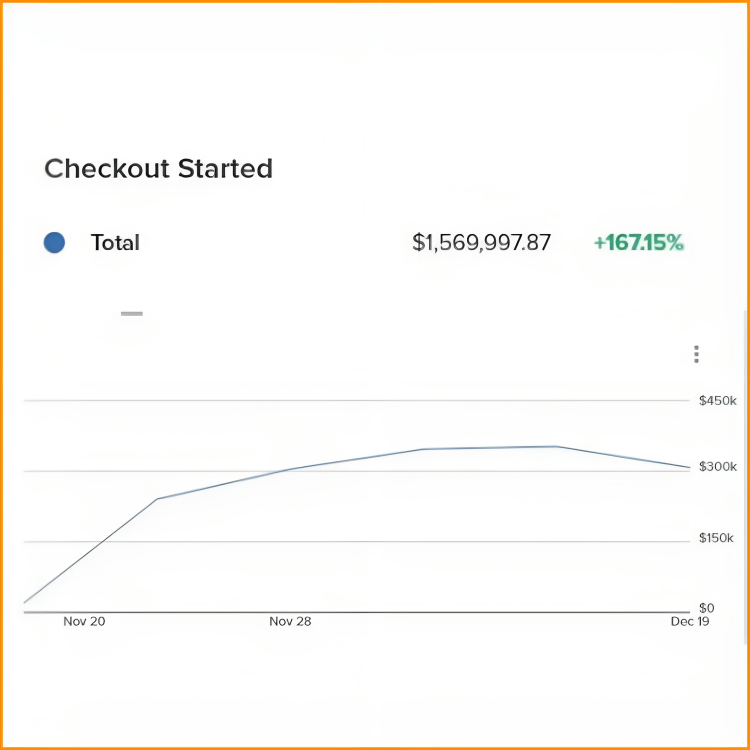This screenshot has height=750, width=750.
Task: Toggle the Total series legend label
Action: pos(115,242)
